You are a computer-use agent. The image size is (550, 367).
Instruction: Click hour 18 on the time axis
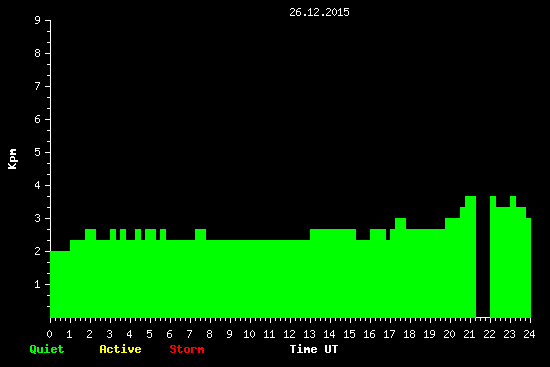[x=409, y=334]
